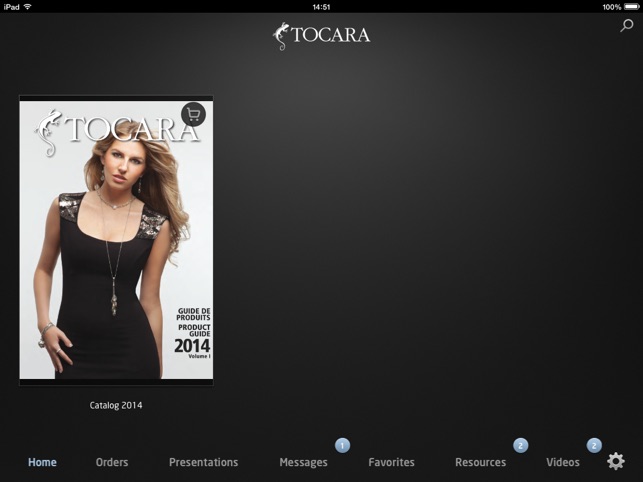Tap the iPad label in status bar

click(11, 7)
